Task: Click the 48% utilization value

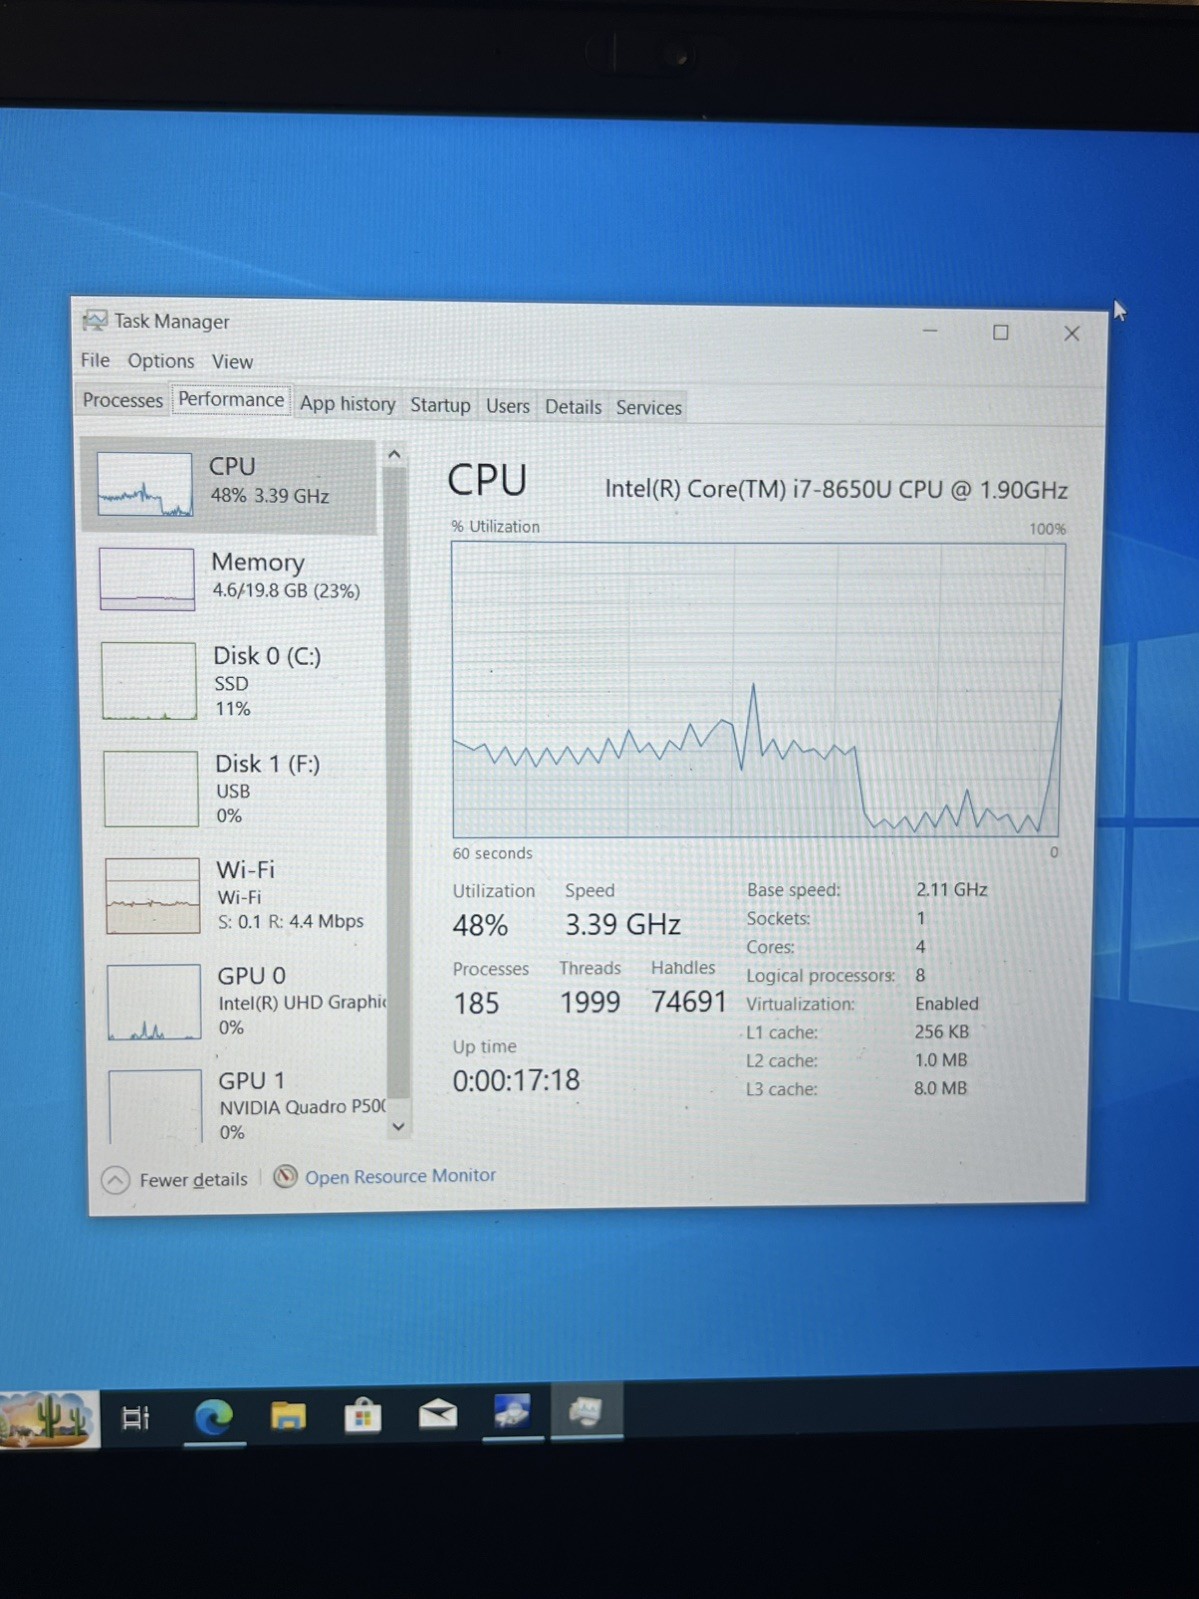Action: pyautogui.click(x=480, y=925)
